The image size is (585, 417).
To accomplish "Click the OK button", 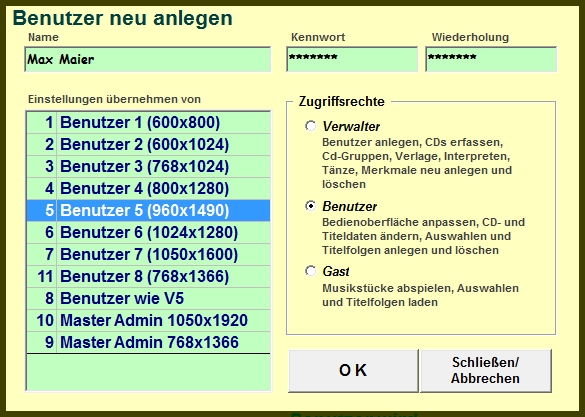I will point(353,370).
